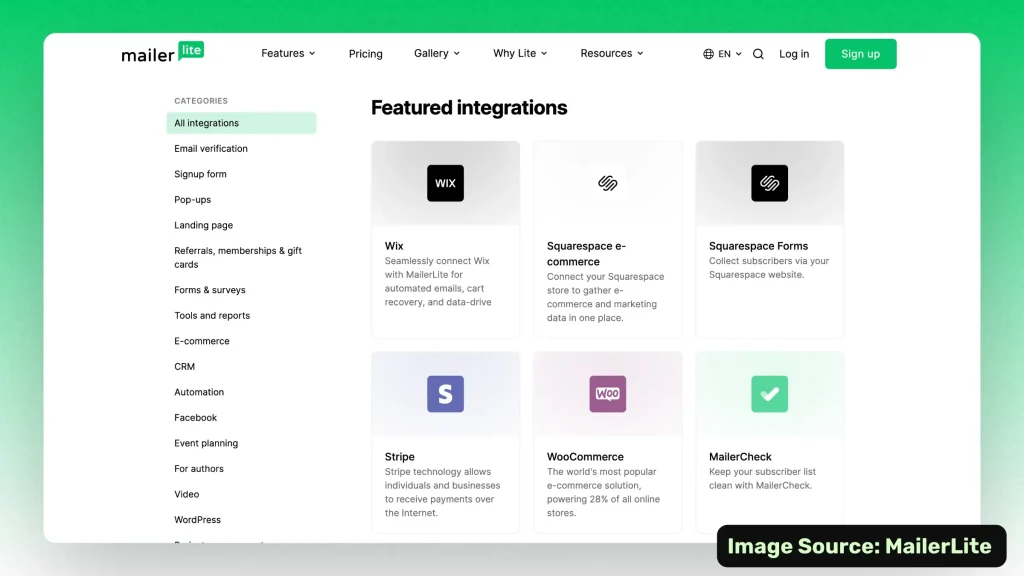The width and height of the screenshot is (1024, 576).
Task: Click the MailerLite logo
Action: [x=163, y=53]
